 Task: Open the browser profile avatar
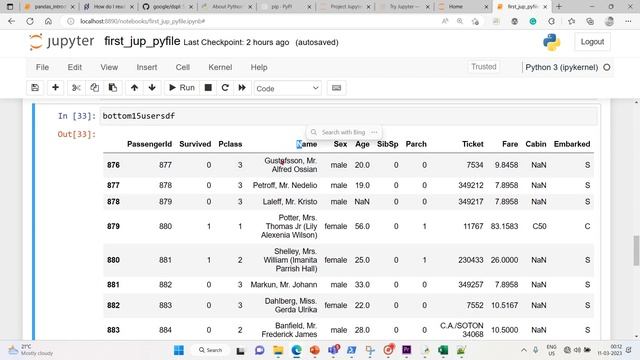tap(609, 21)
